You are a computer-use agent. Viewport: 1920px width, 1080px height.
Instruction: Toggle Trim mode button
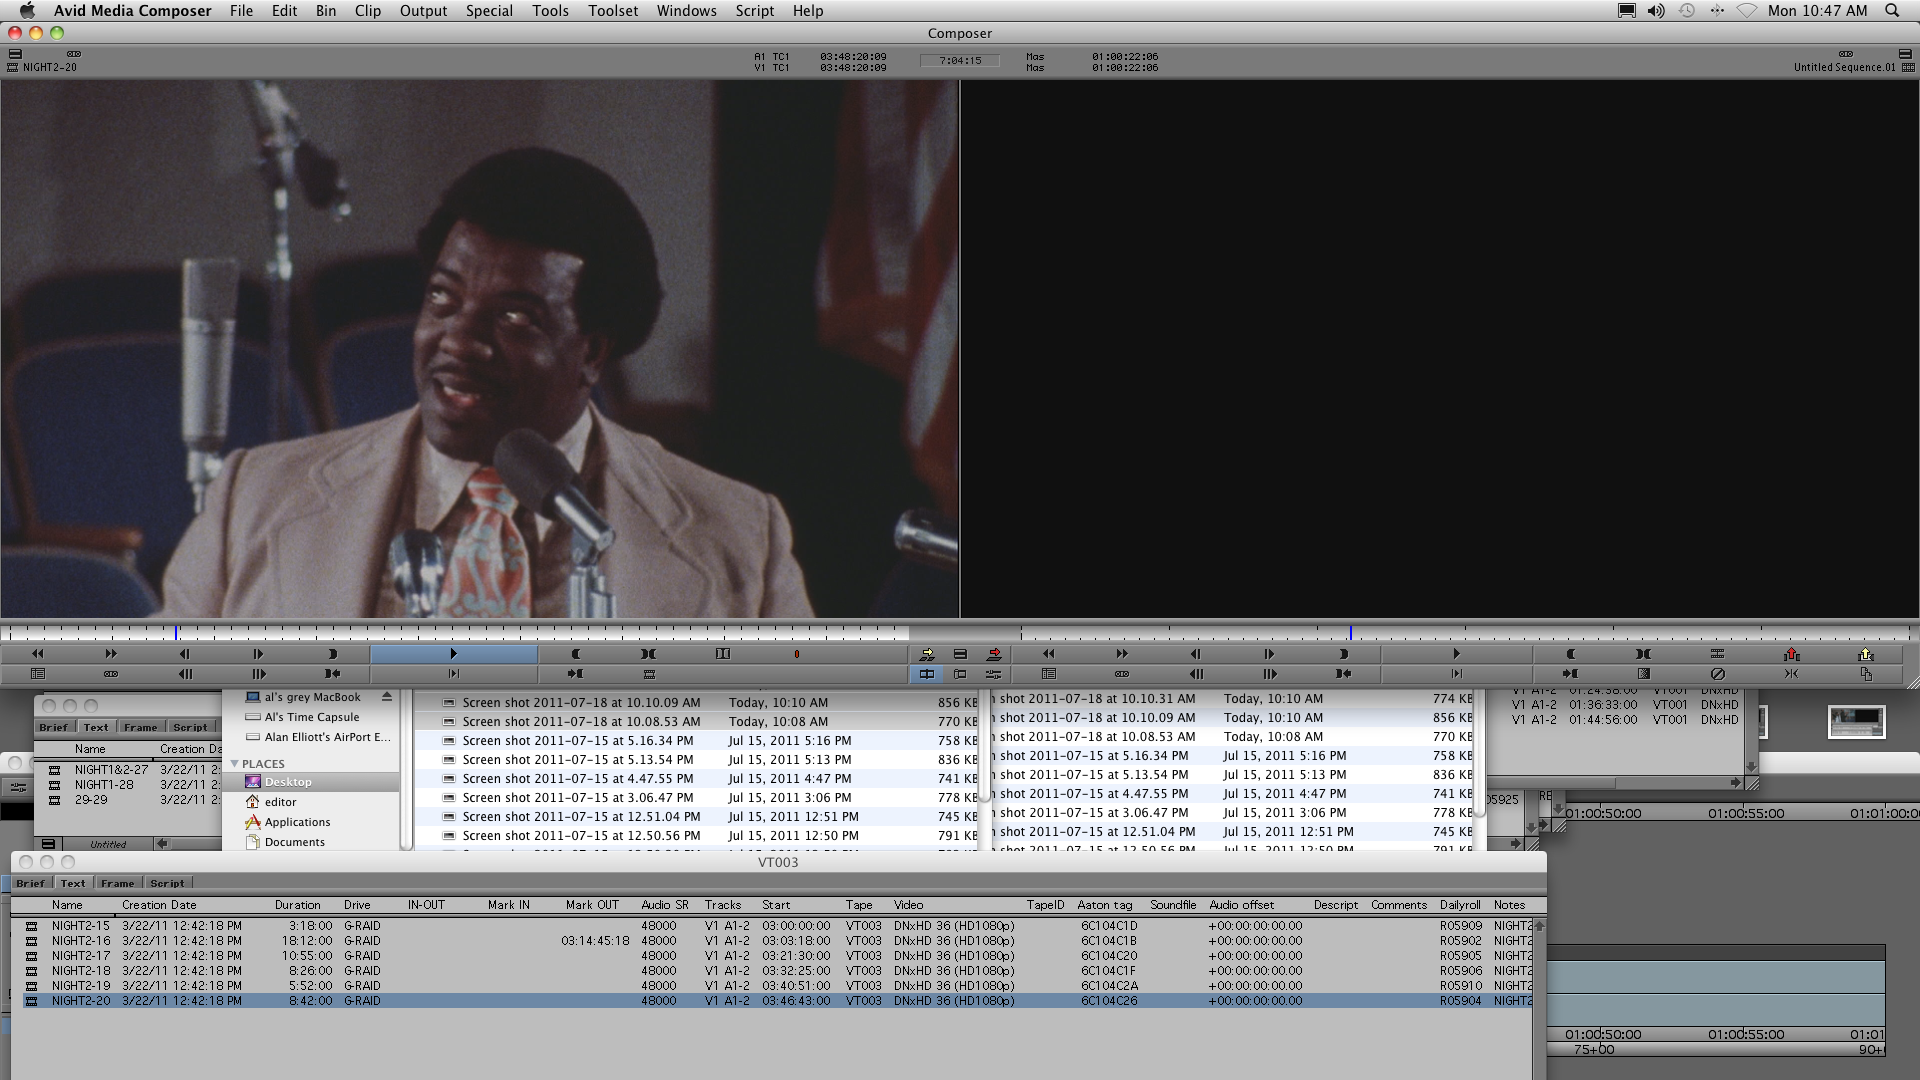[x=960, y=674]
